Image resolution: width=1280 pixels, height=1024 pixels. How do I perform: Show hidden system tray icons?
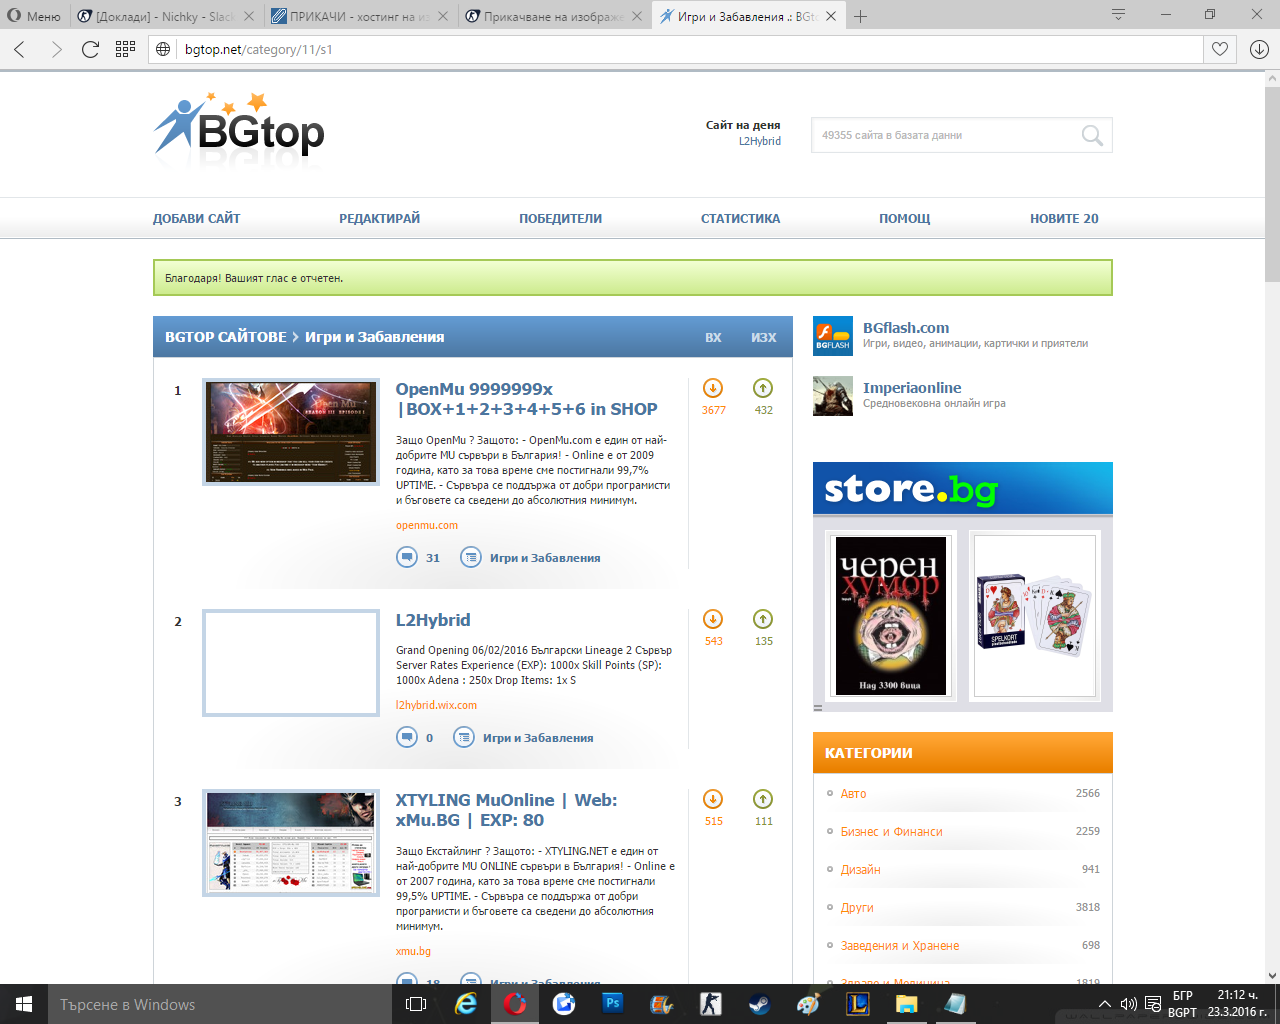1104,1004
